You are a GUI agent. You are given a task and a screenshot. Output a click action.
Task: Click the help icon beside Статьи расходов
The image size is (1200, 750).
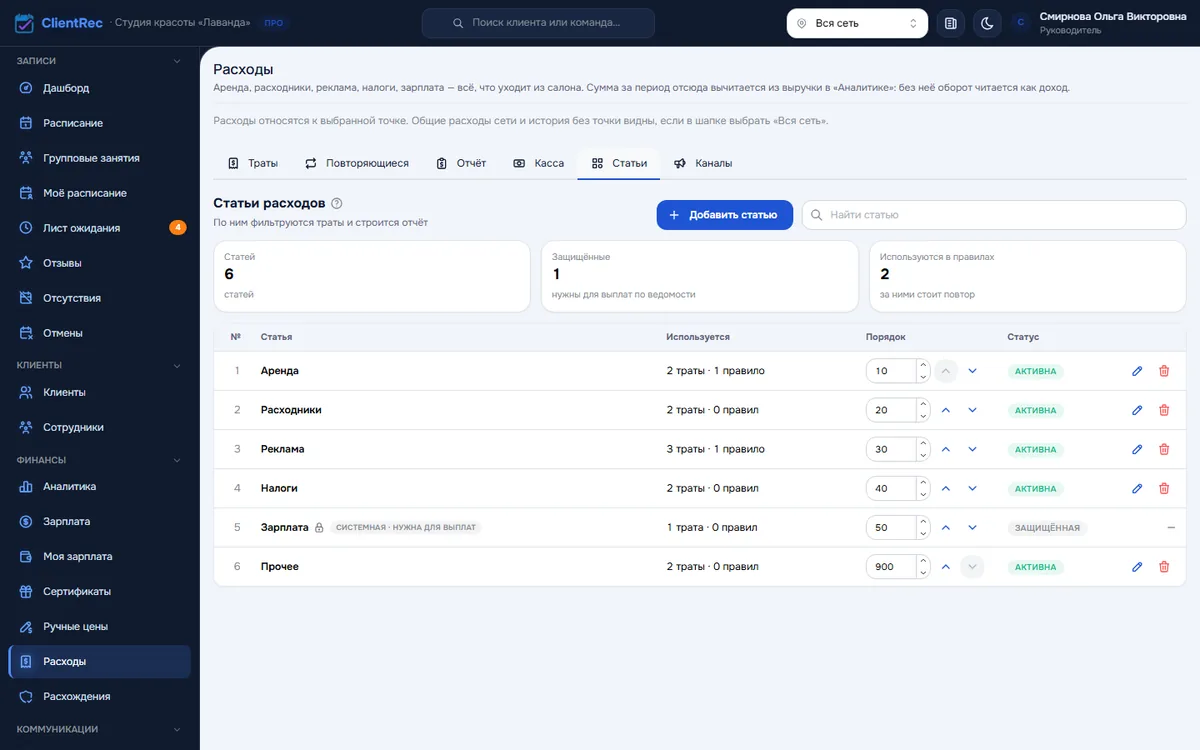pos(337,203)
